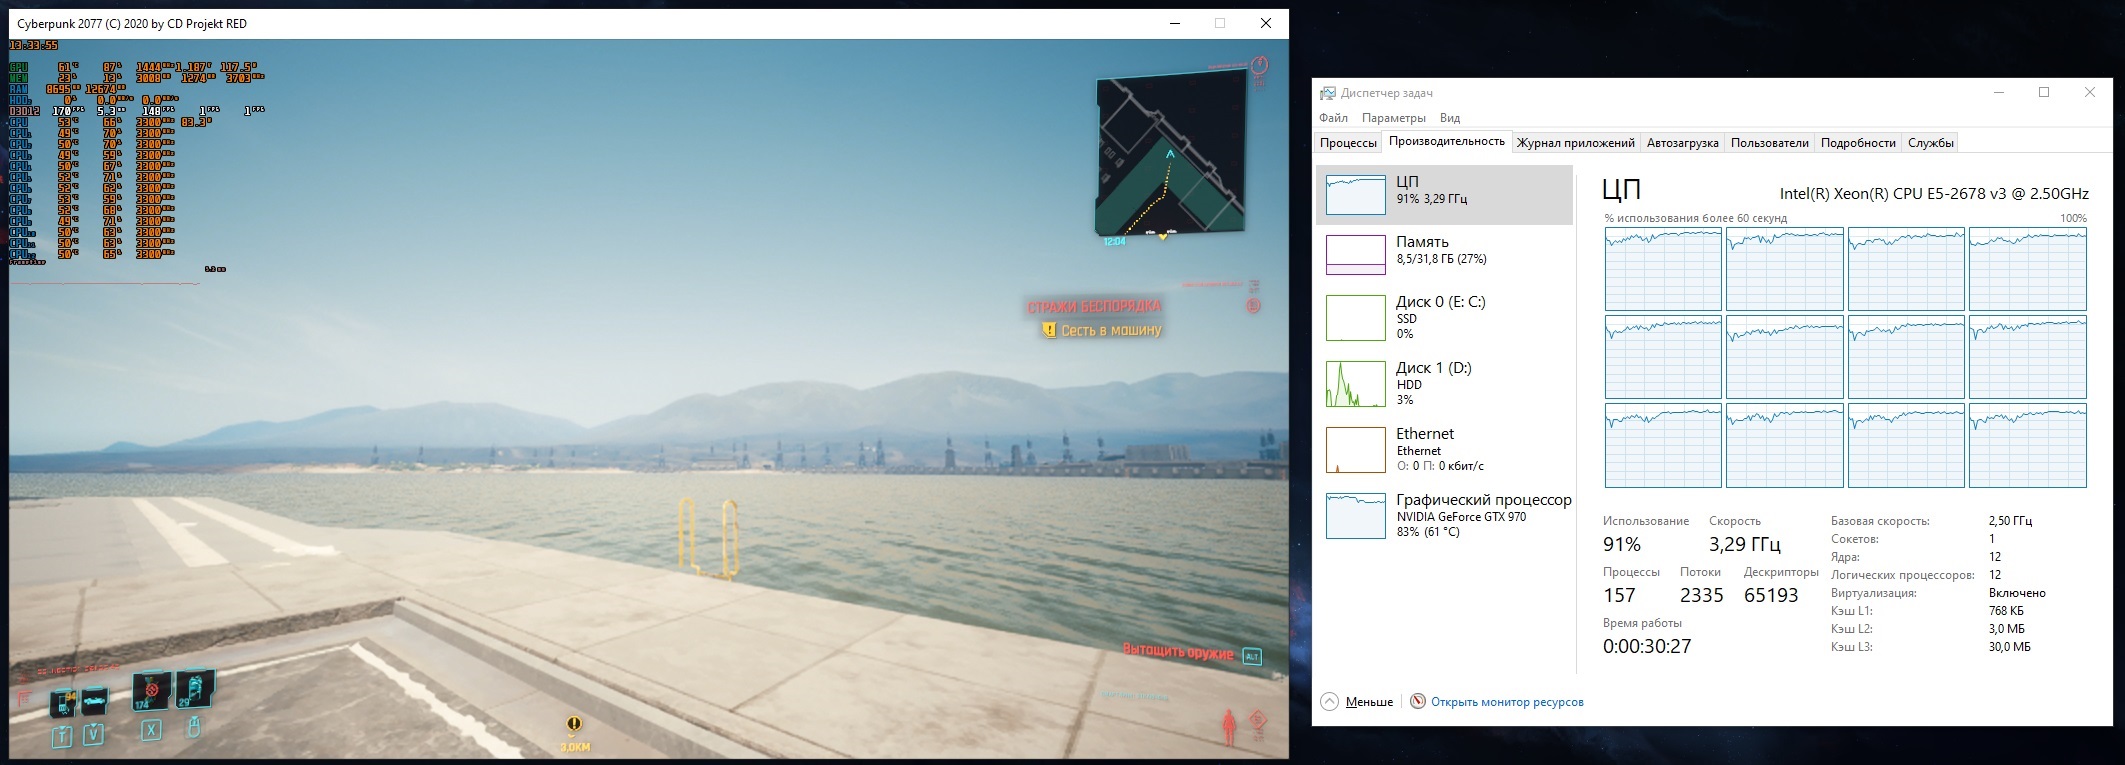
Task: Click the Task Manager title bar icon
Action: click(x=1328, y=93)
